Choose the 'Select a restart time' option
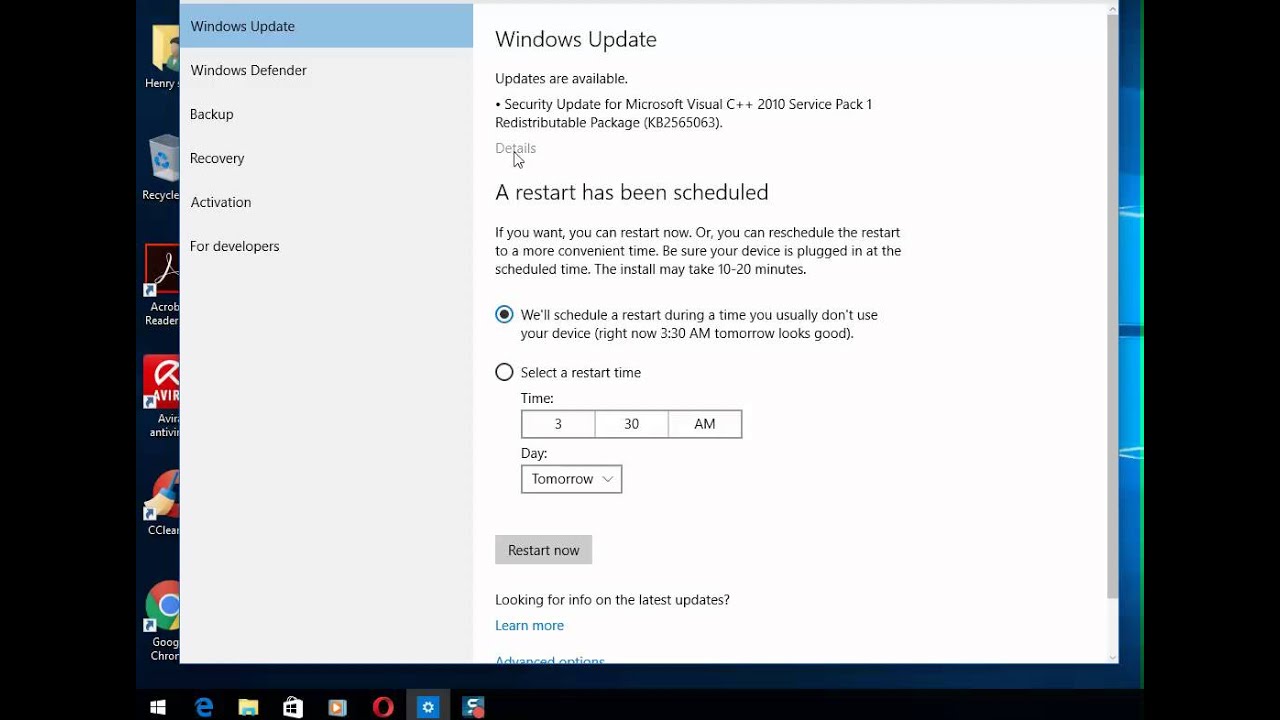 tap(504, 372)
